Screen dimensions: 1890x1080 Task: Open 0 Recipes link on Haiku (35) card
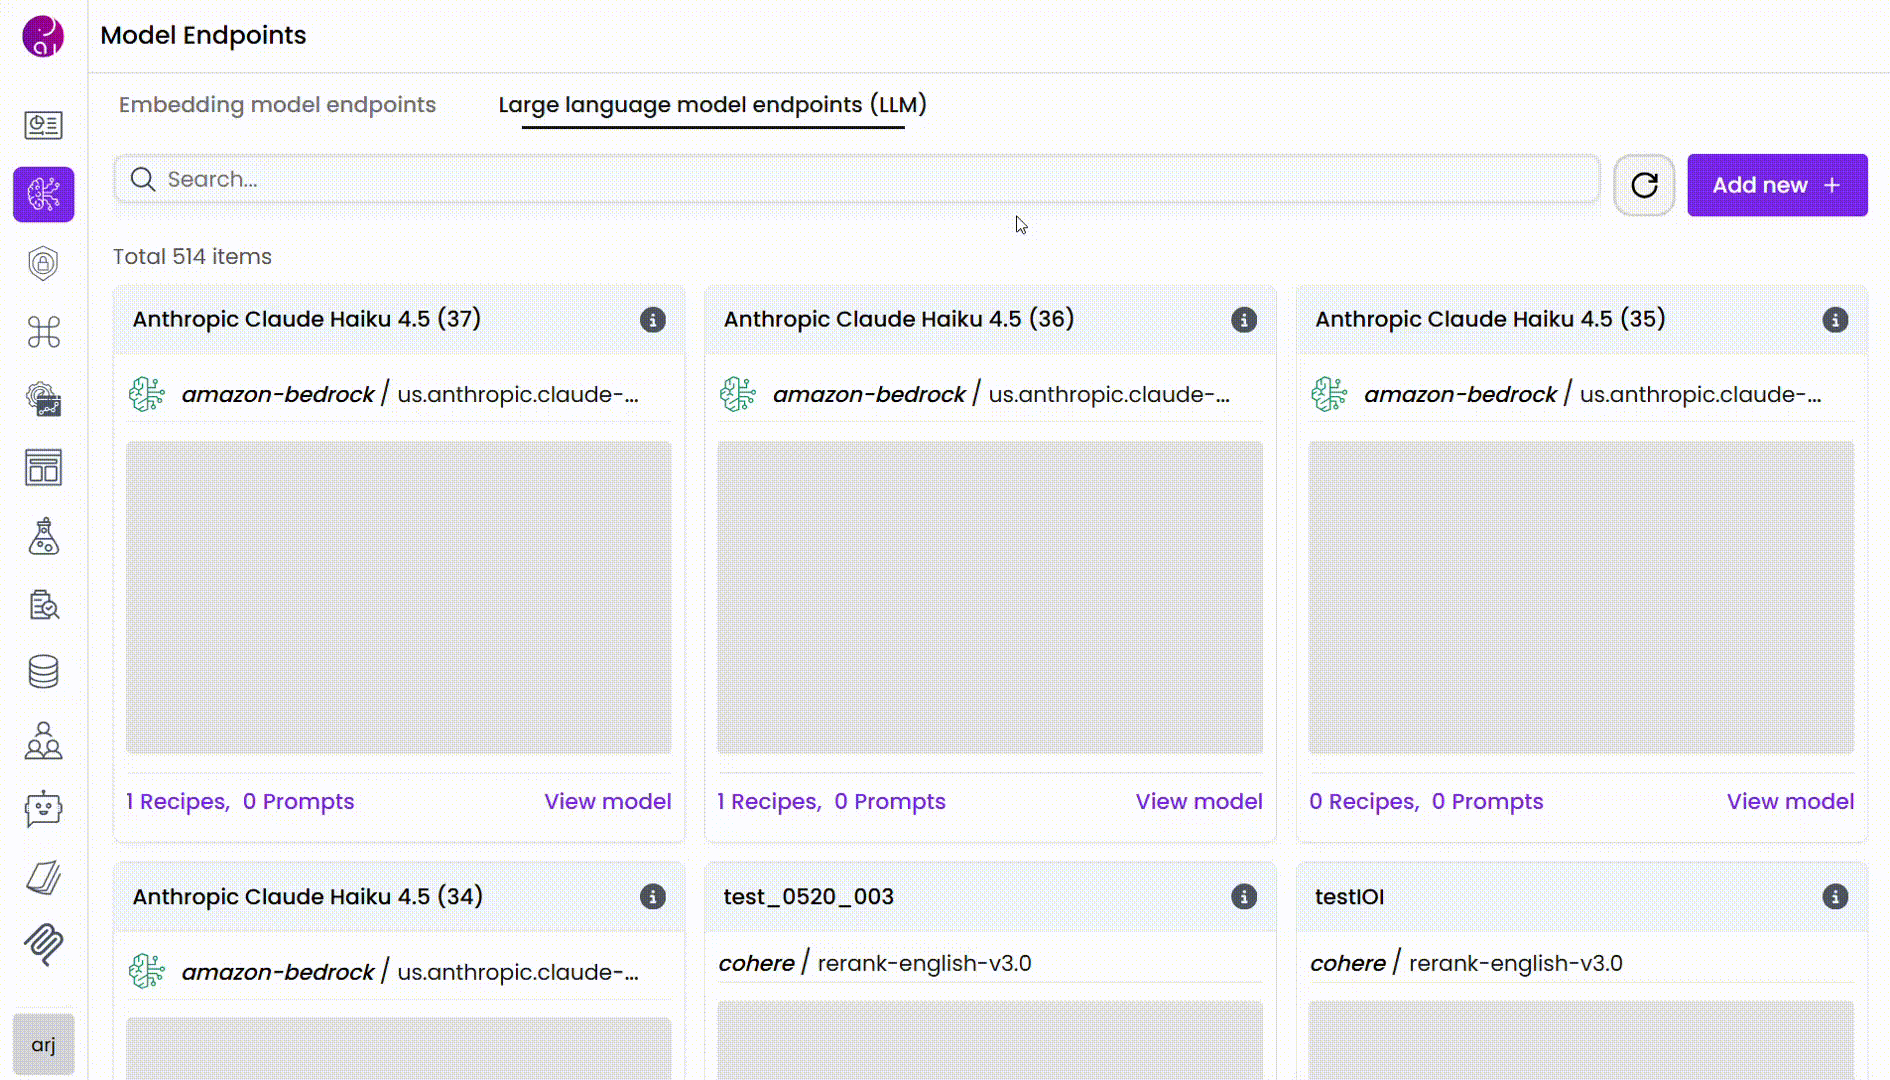pyautogui.click(x=1363, y=801)
